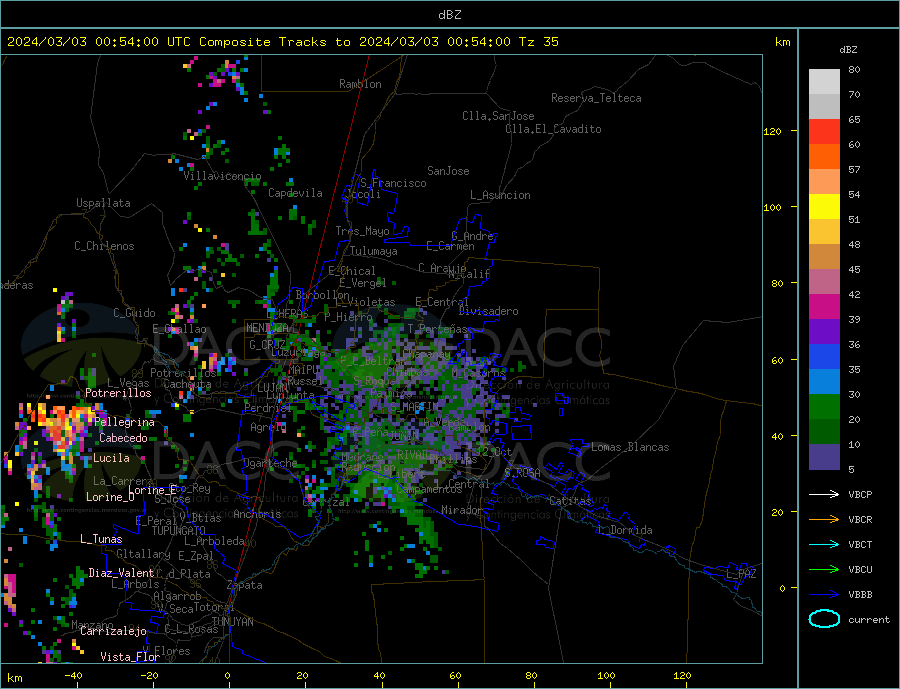Click the 'current' legend label
Viewport: 900px width, 689px height.
(869, 620)
